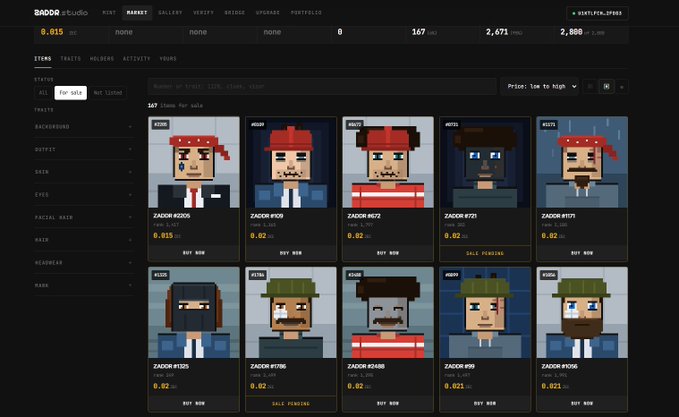Click the 0.015 floor price in stats bar
The width and height of the screenshot is (679, 417).
click(52, 32)
